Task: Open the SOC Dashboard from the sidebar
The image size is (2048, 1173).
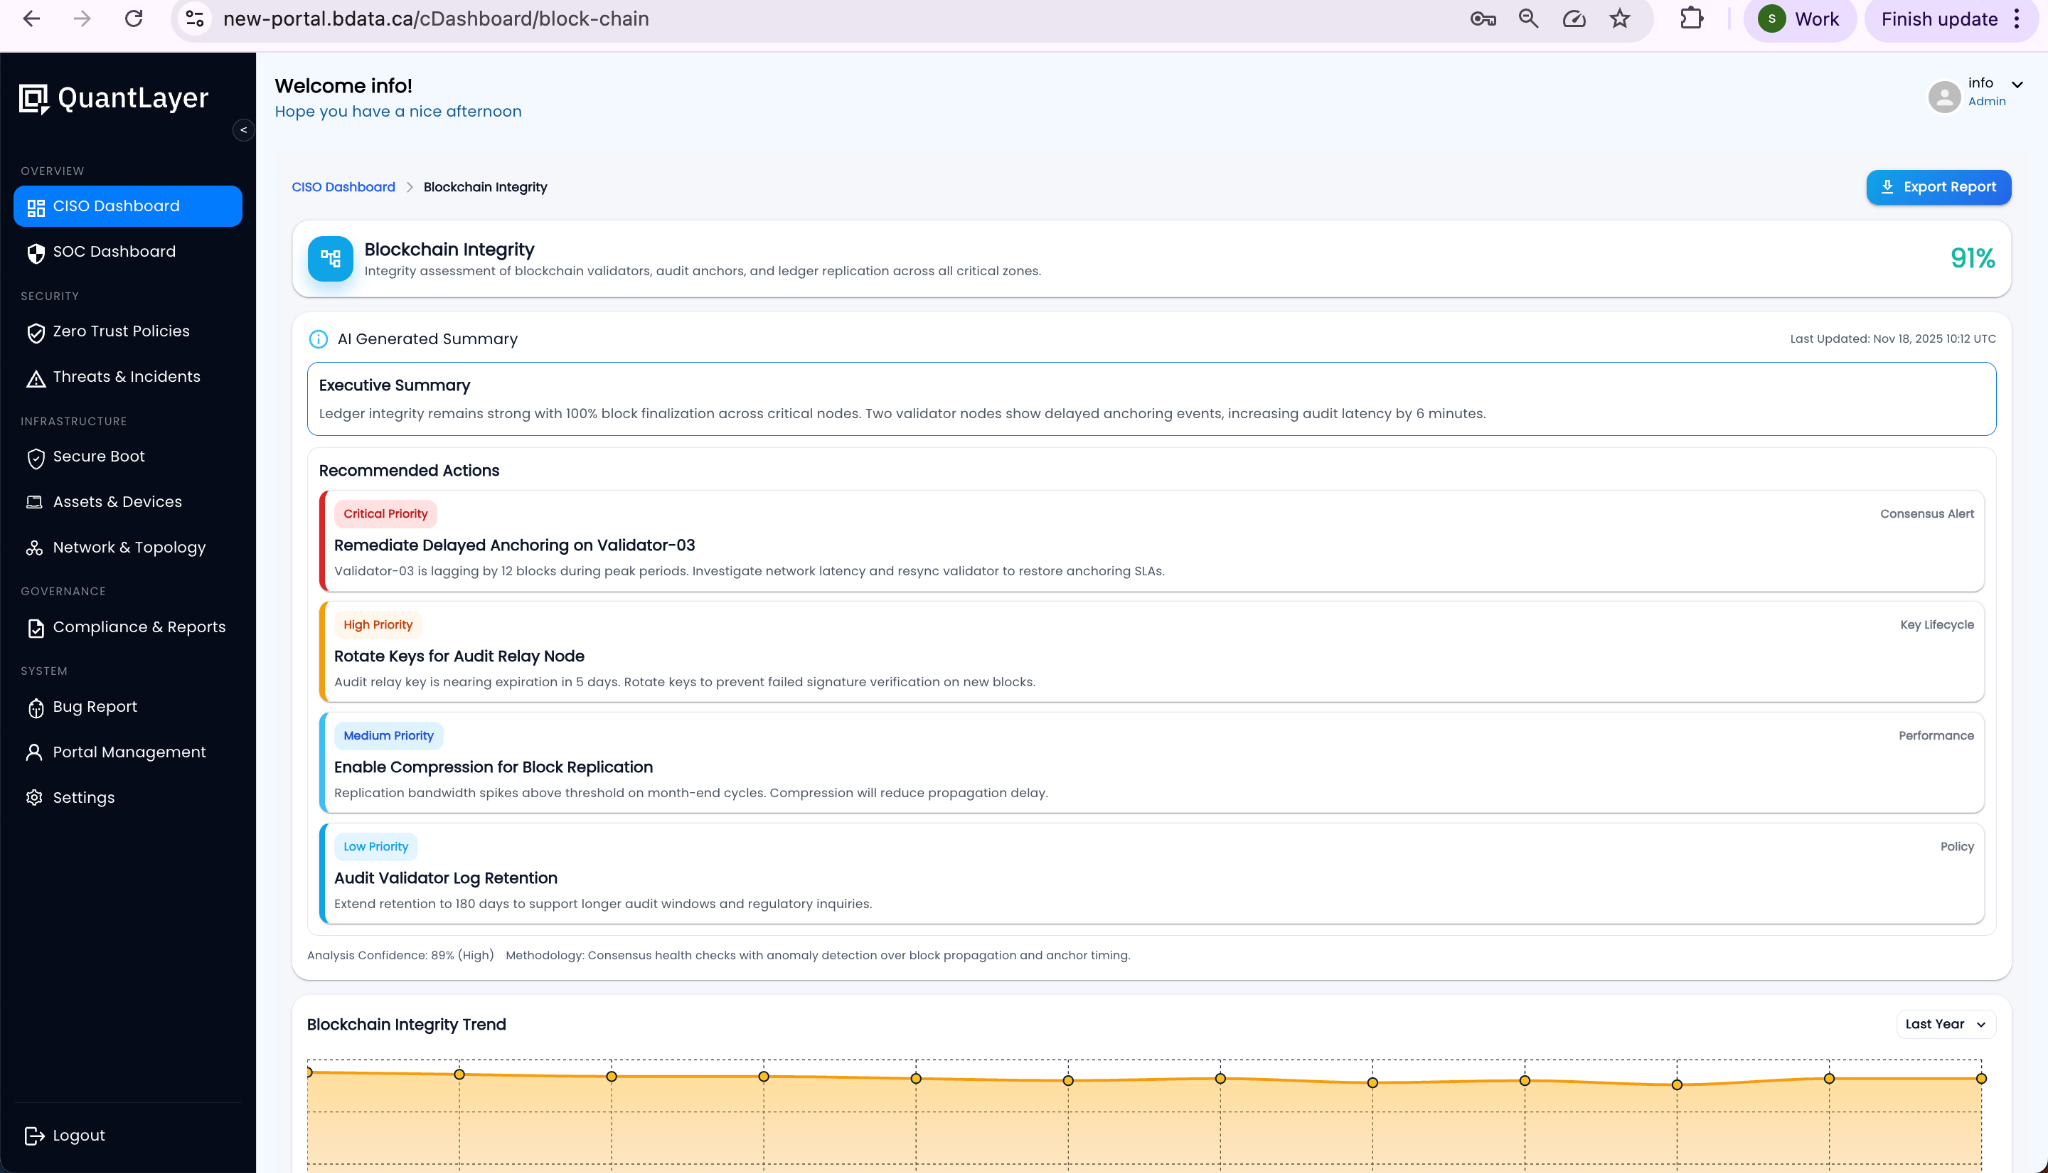Action: 113,251
